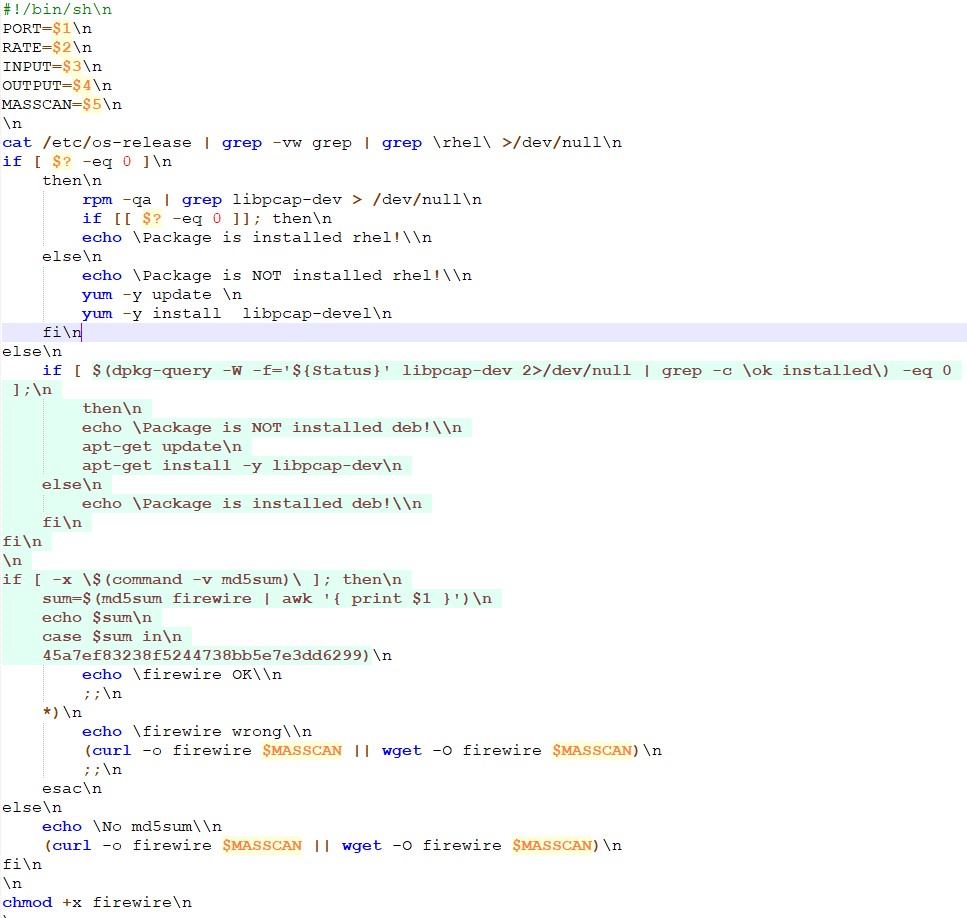Click the 'echo firewire wrong' line
The height and width of the screenshot is (918, 967).
(x=197, y=732)
